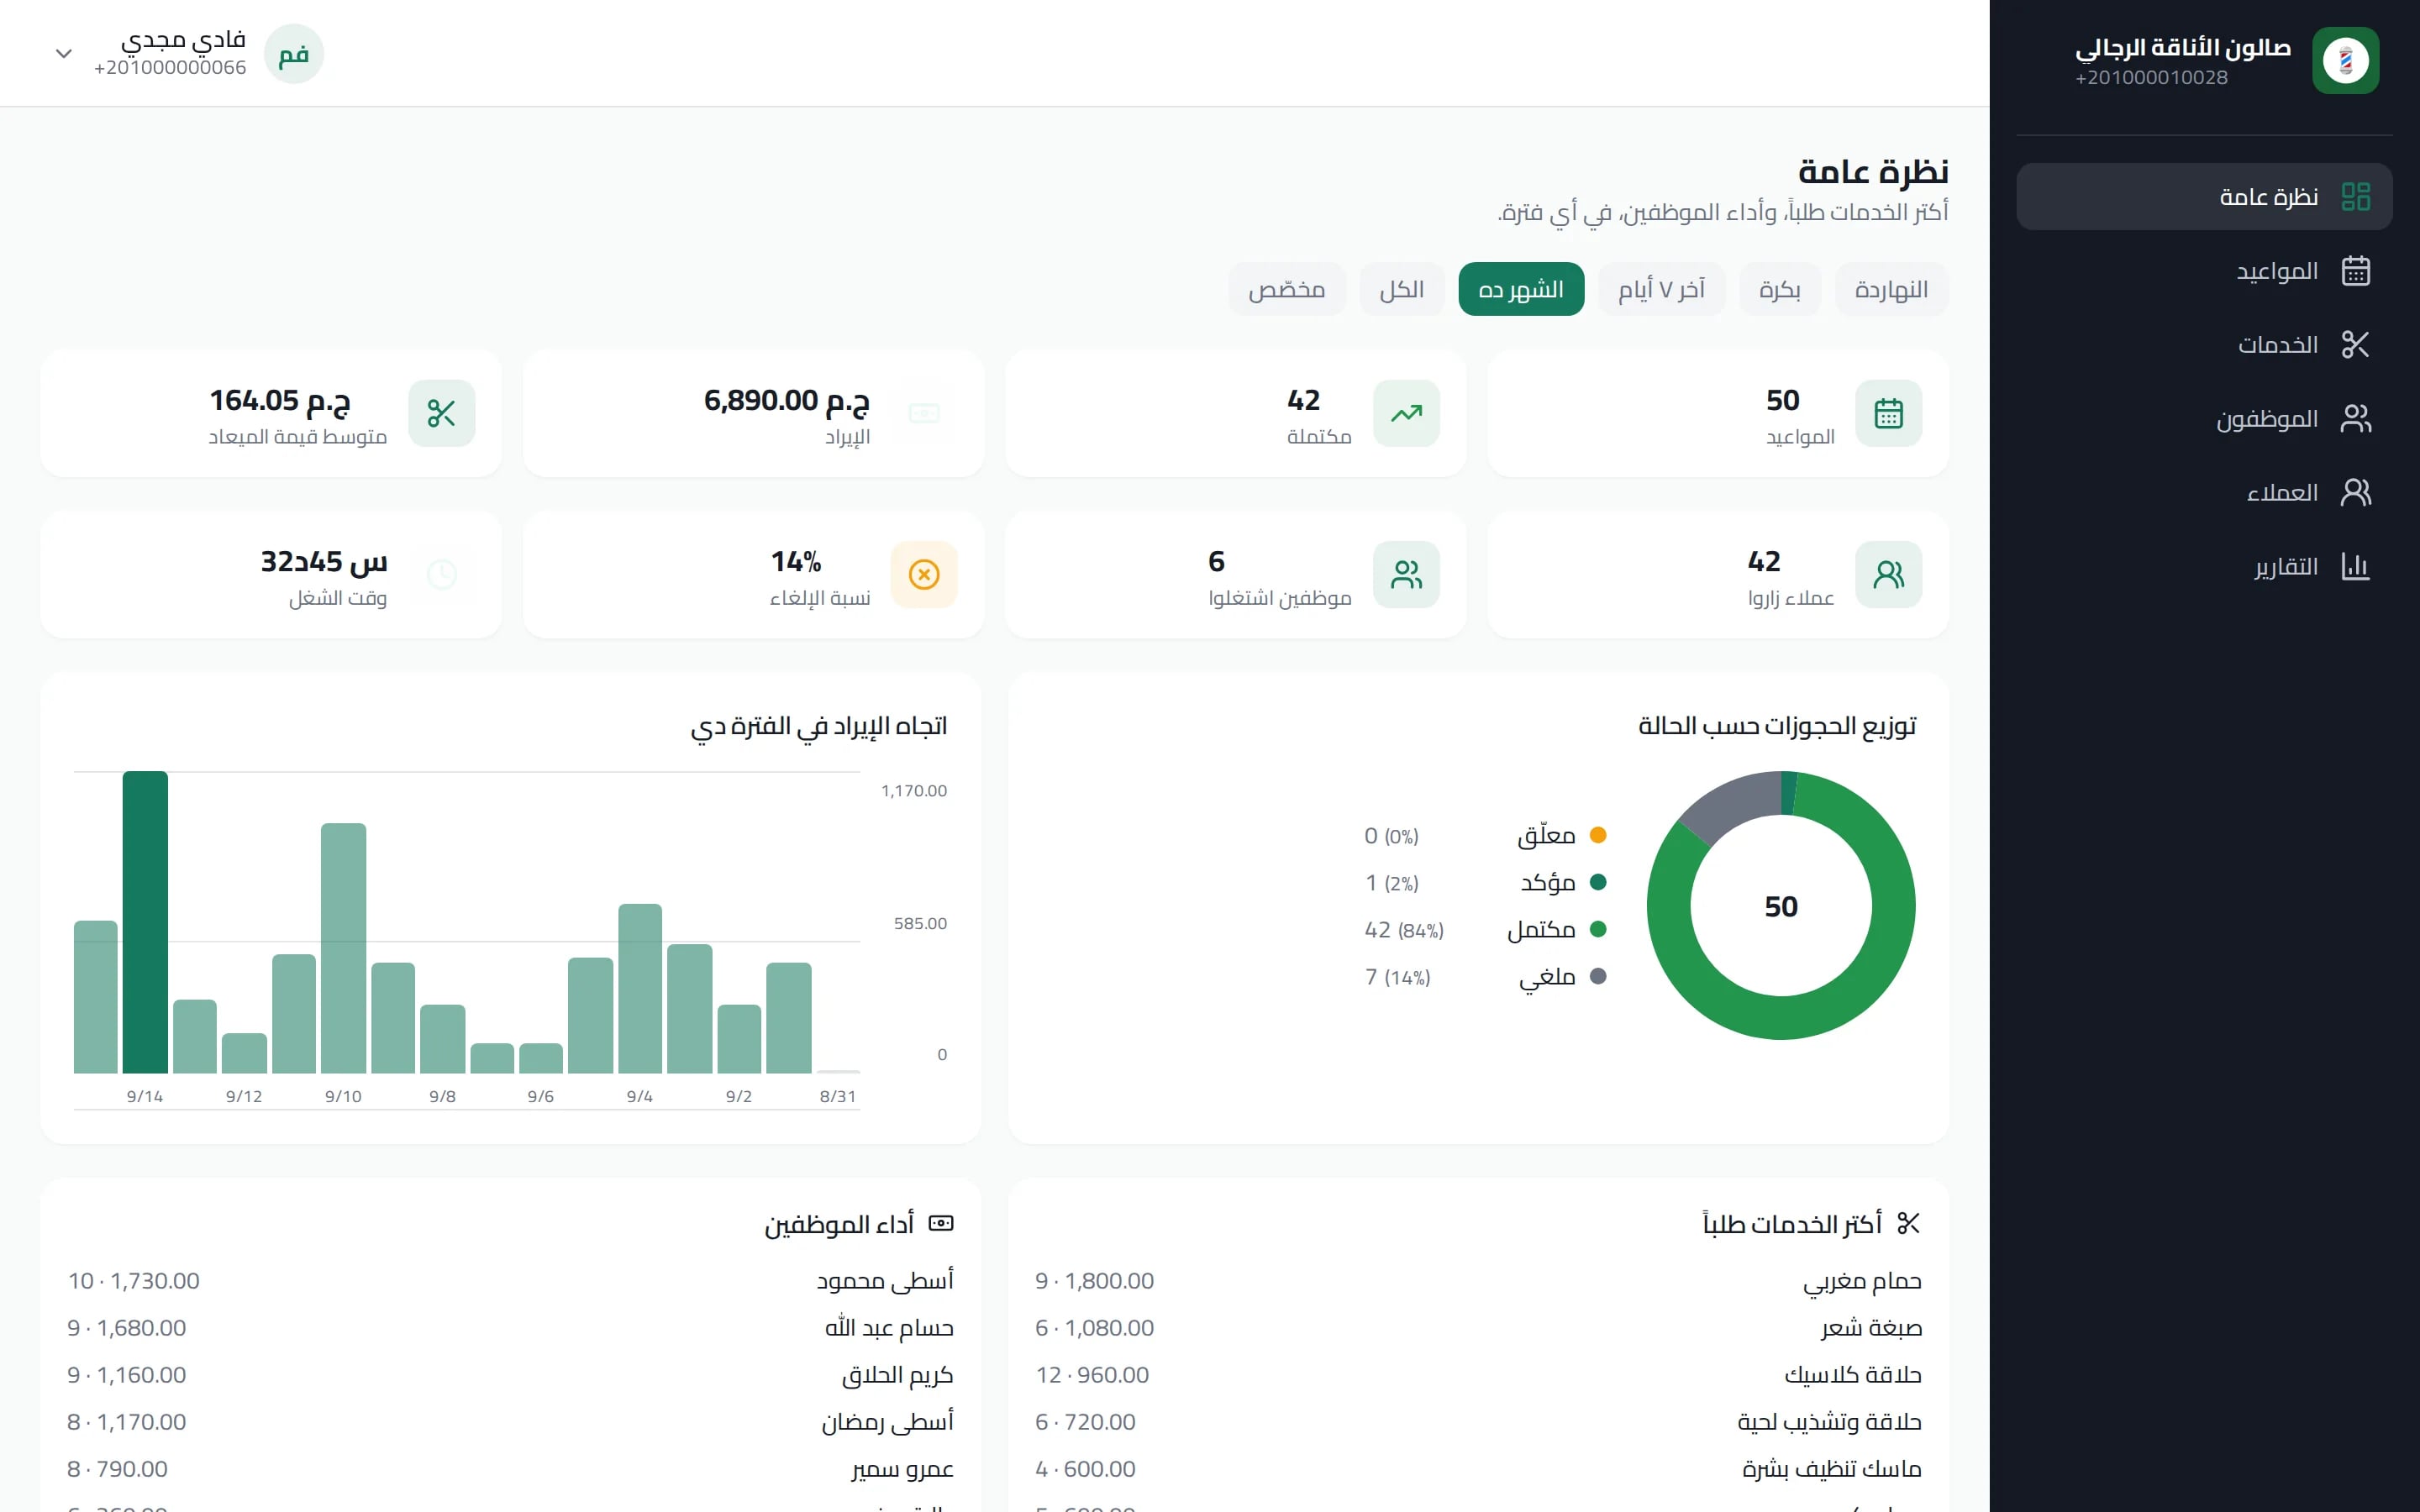Click scissors icon on متوسط قيمة الميعاد card

click(x=441, y=413)
